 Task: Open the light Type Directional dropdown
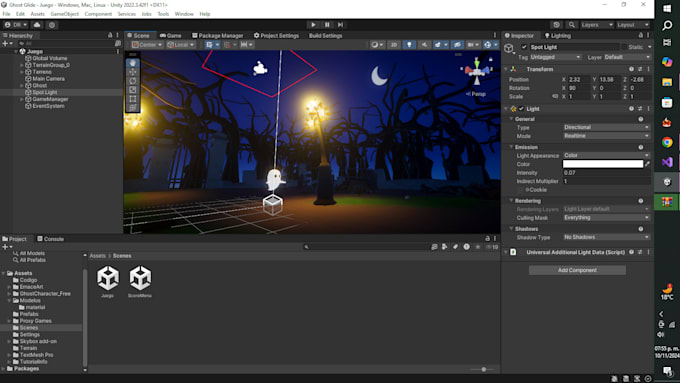(606, 127)
